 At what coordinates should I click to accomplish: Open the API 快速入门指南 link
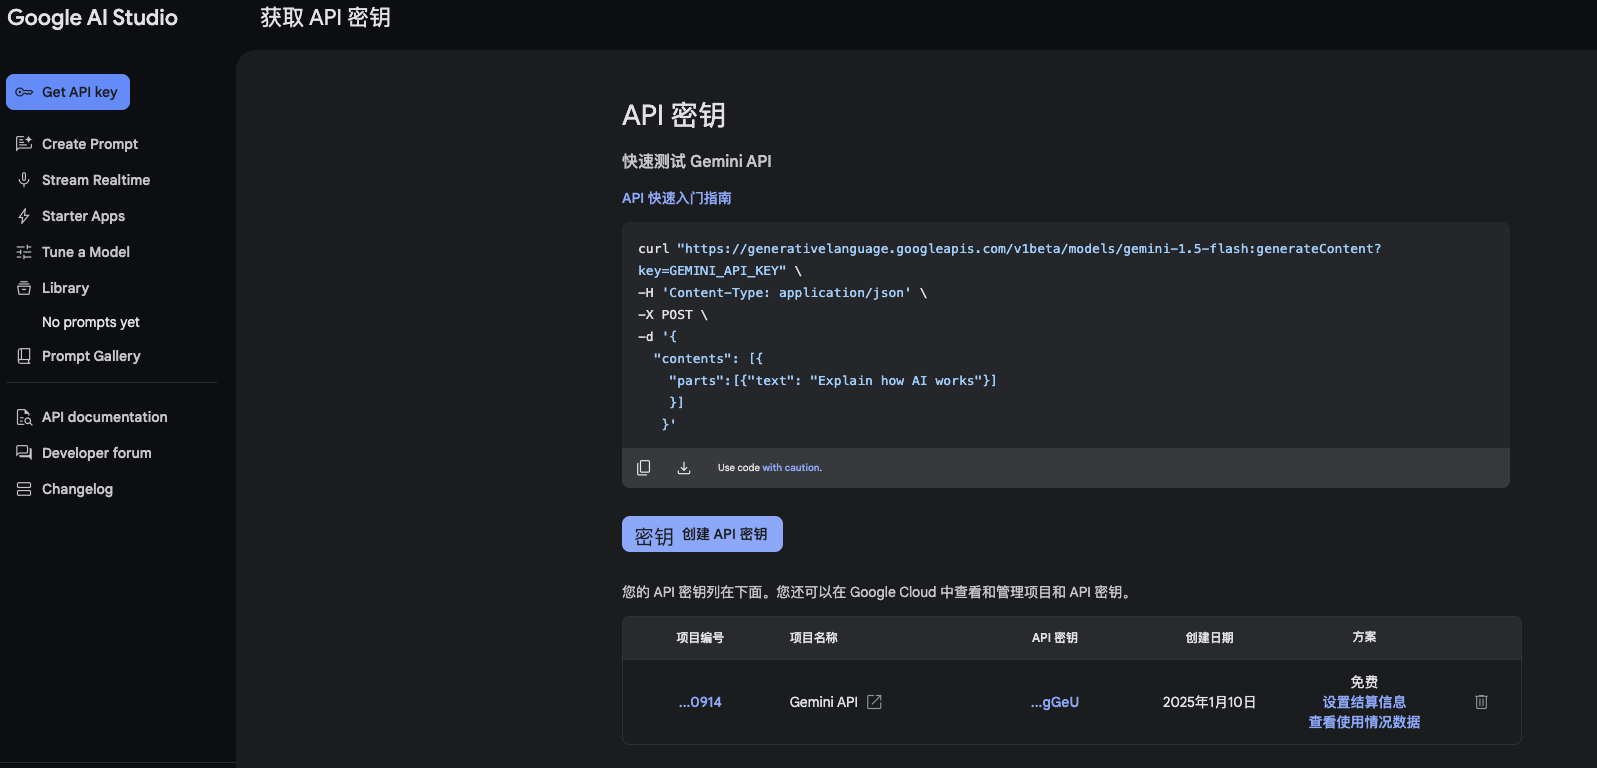676,198
